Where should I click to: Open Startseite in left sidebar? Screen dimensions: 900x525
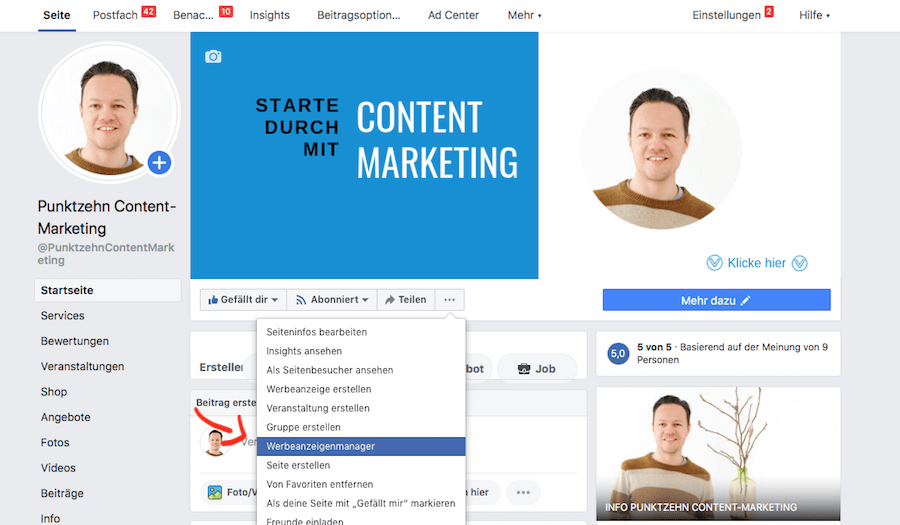tap(108, 290)
